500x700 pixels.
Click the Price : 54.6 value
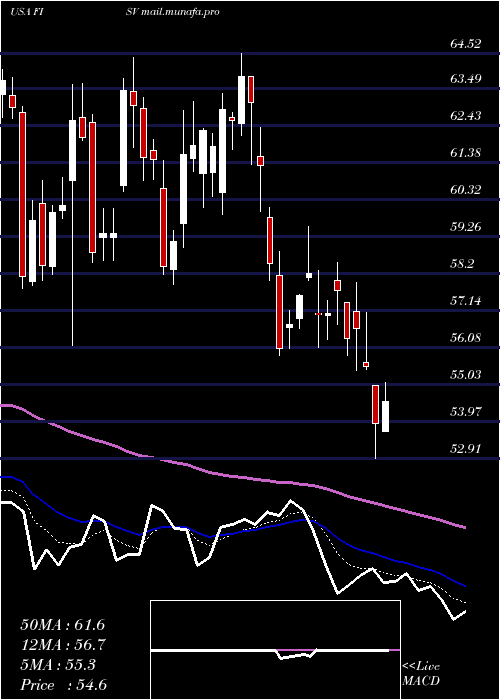pyautogui.click(x=63, y=685)
